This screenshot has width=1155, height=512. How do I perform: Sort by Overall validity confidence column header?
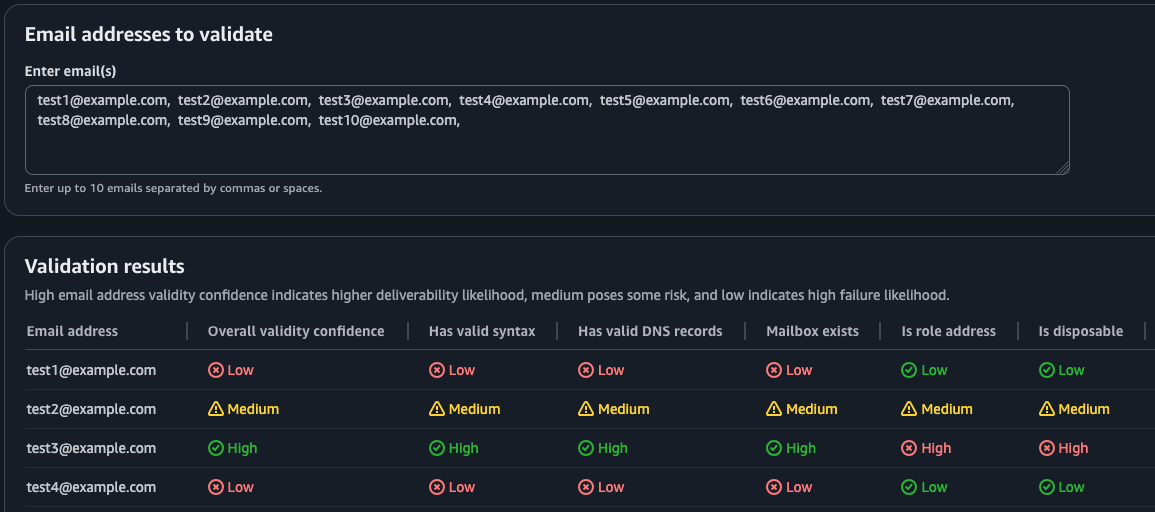click(x=296, y=331)
